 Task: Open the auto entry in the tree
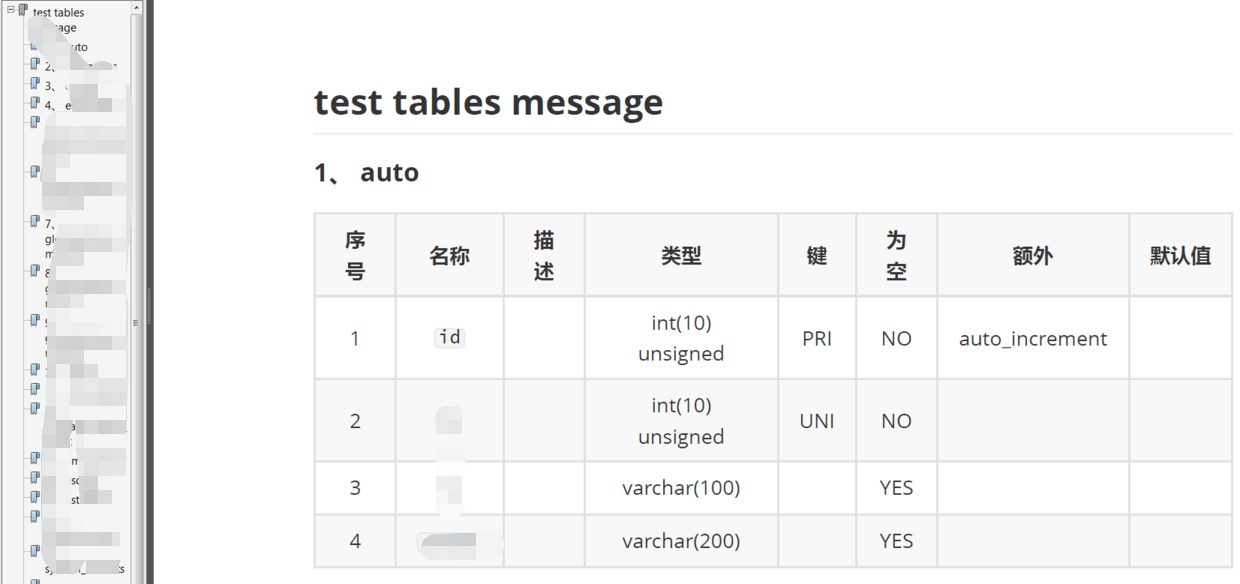[72, 47]
